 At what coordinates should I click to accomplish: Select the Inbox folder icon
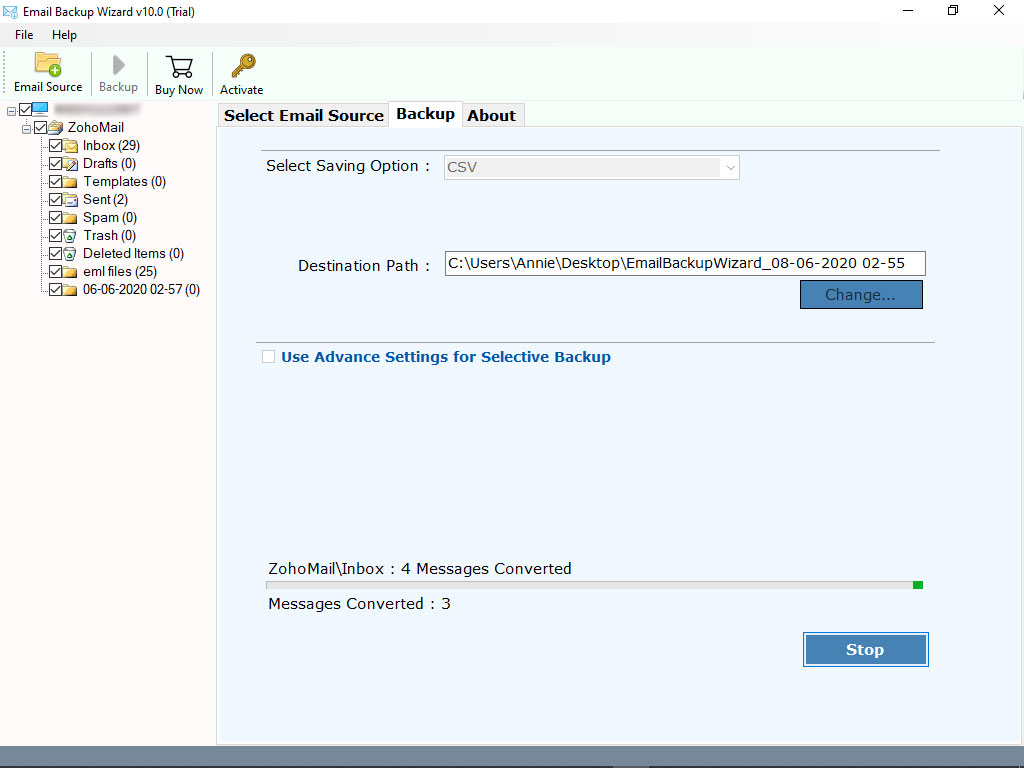tap(72, 145)
